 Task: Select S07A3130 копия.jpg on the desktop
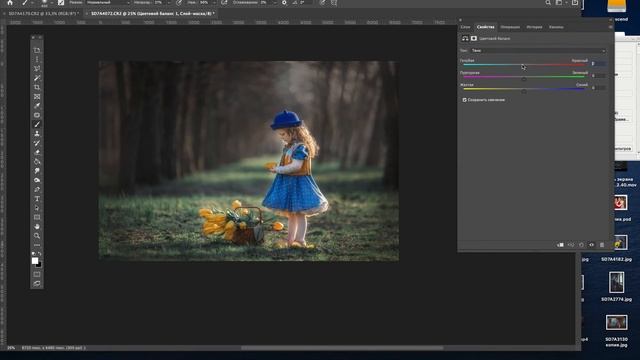pyautogui.click(x=616, y=331)
